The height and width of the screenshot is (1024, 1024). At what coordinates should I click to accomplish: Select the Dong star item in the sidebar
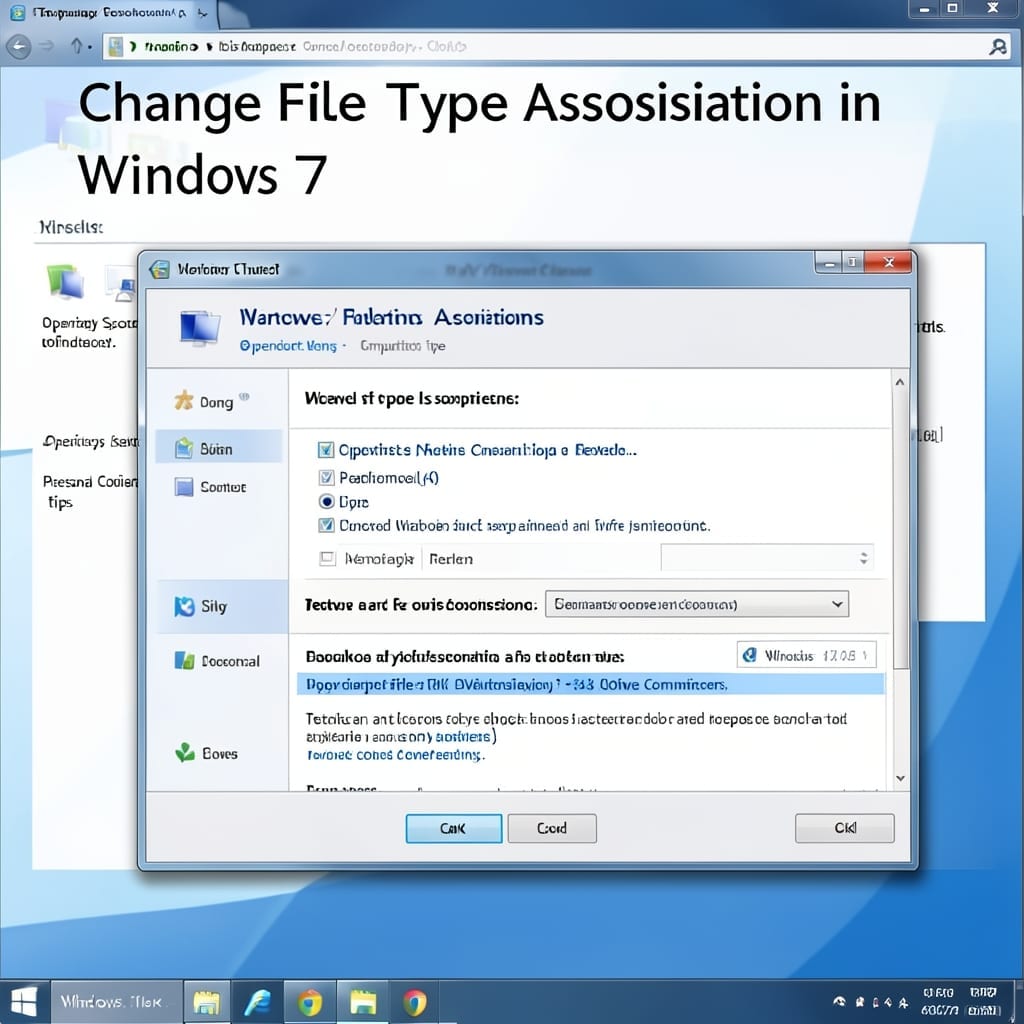[212, 401]
